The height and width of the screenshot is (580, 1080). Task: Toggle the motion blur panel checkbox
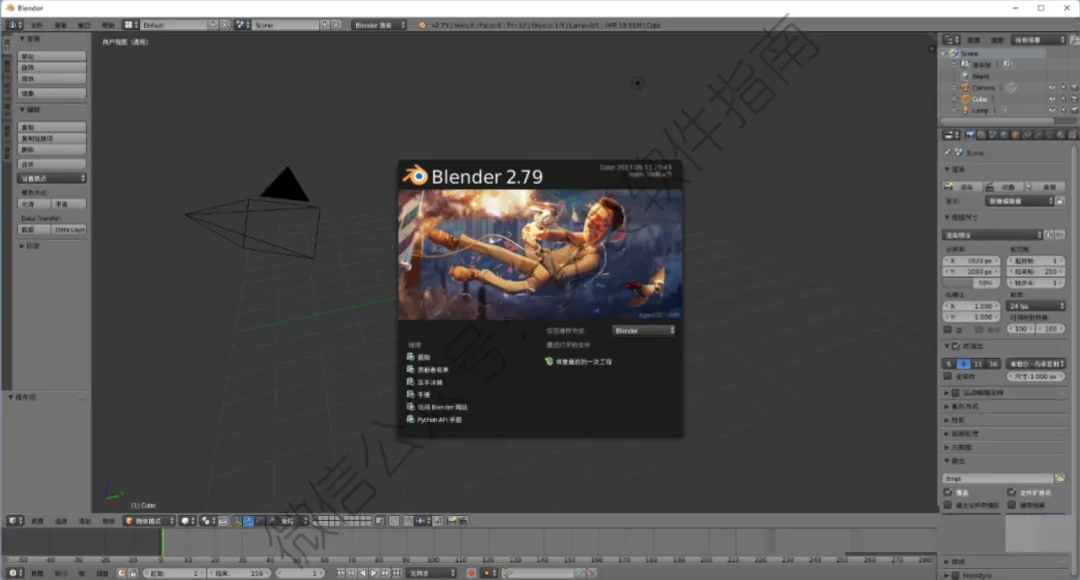tap(956, 393)
